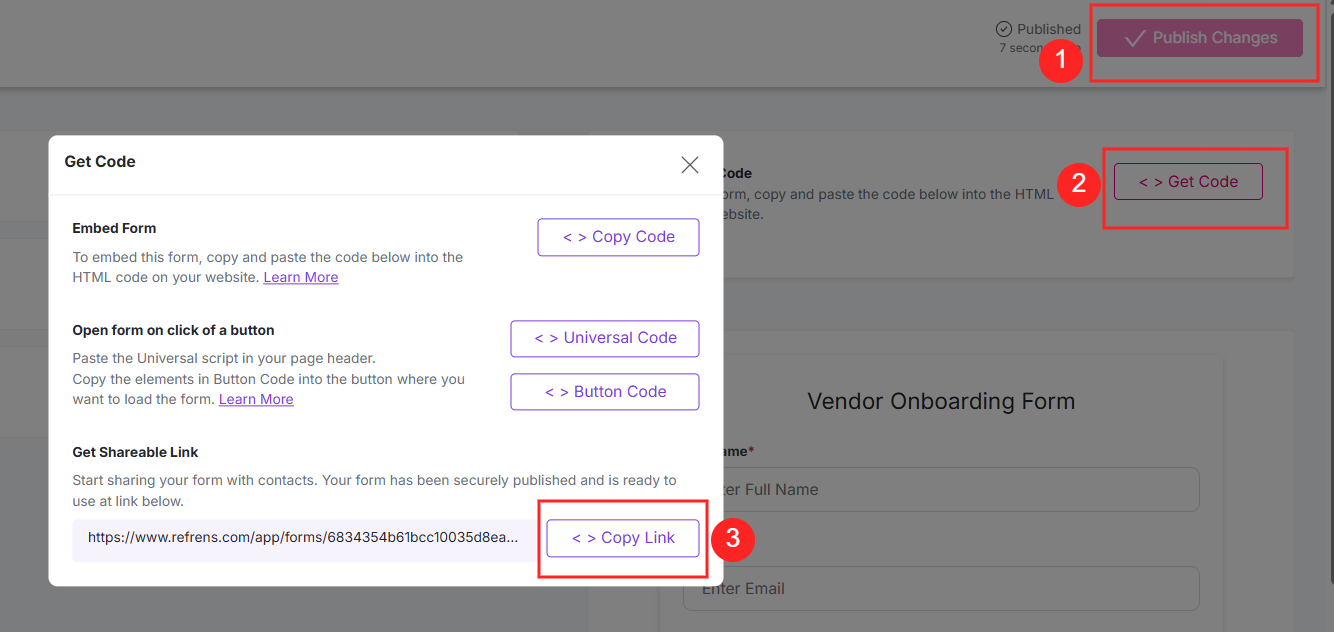Select the shareable refrens.com form link text
The width and height of the screenshot is (1334, 632).
point(303,537)
